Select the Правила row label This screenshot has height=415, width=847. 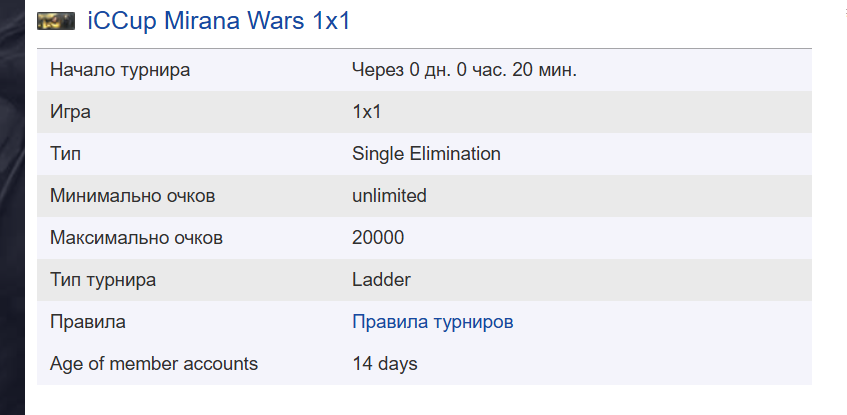(x=88, y=322)
